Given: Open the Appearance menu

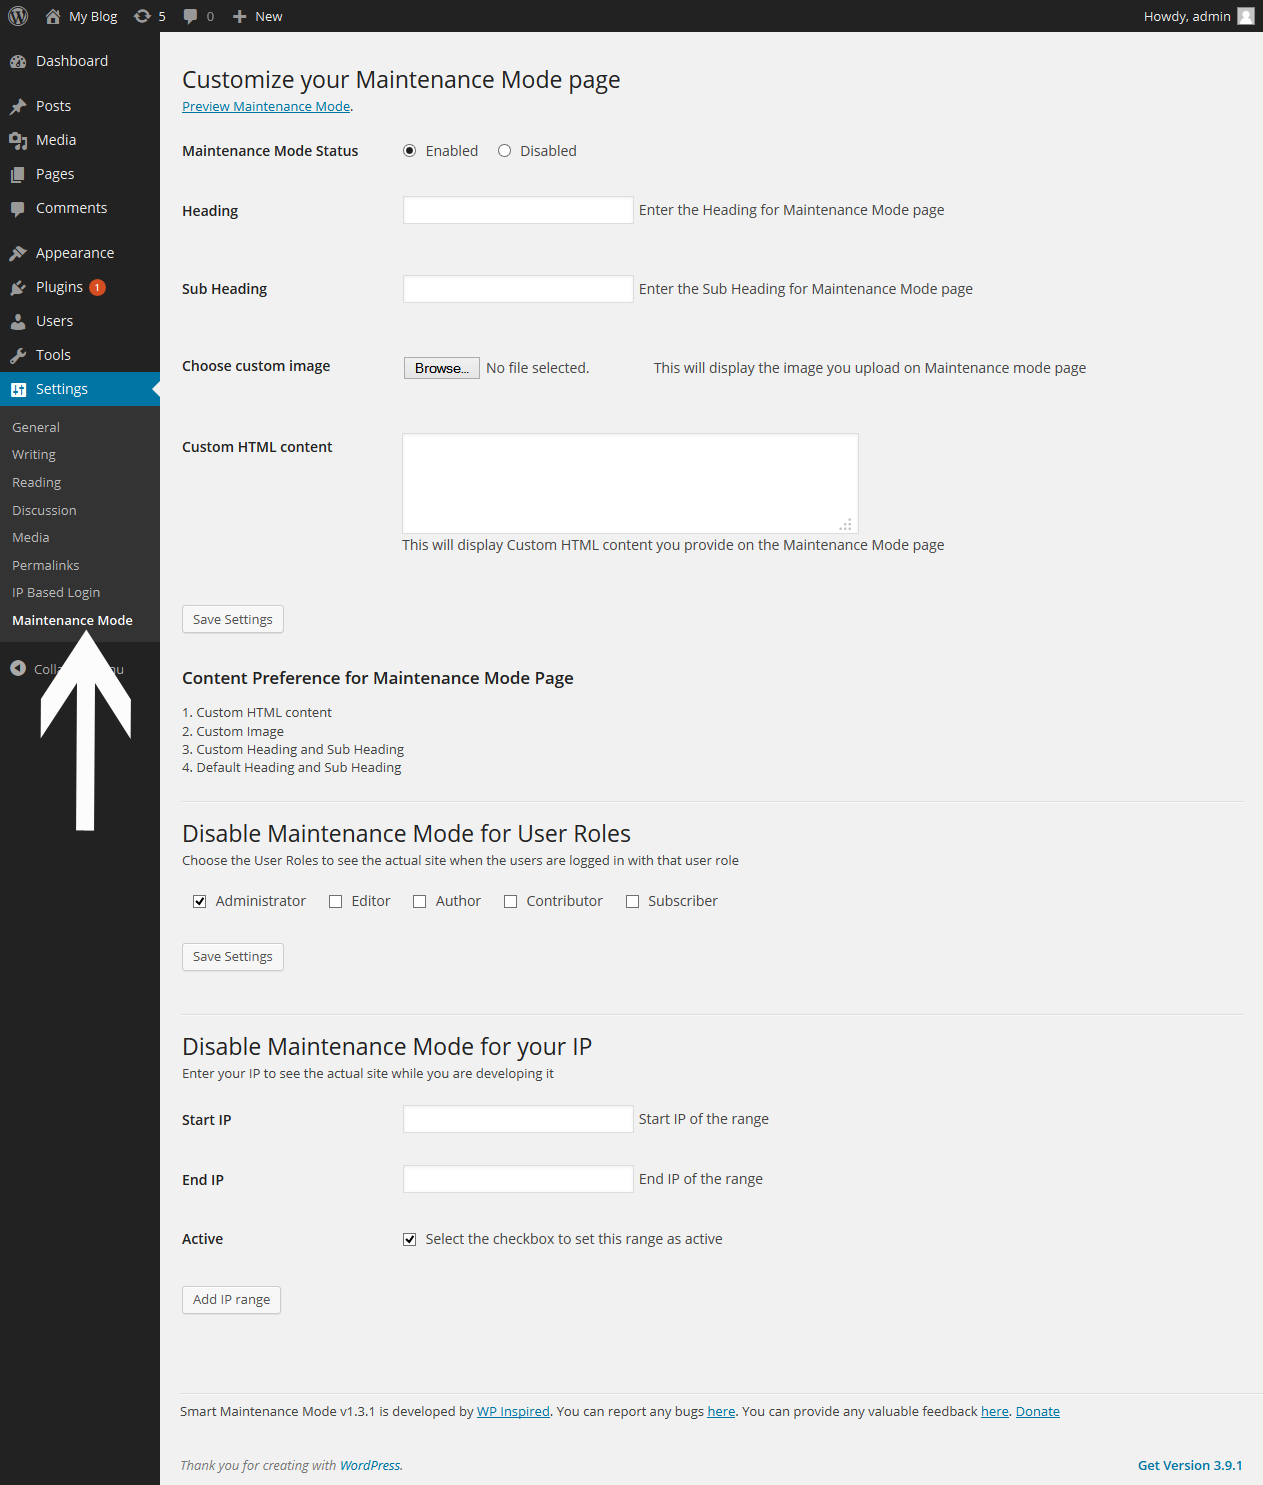Looking at the screenshot, I should 80,253.
